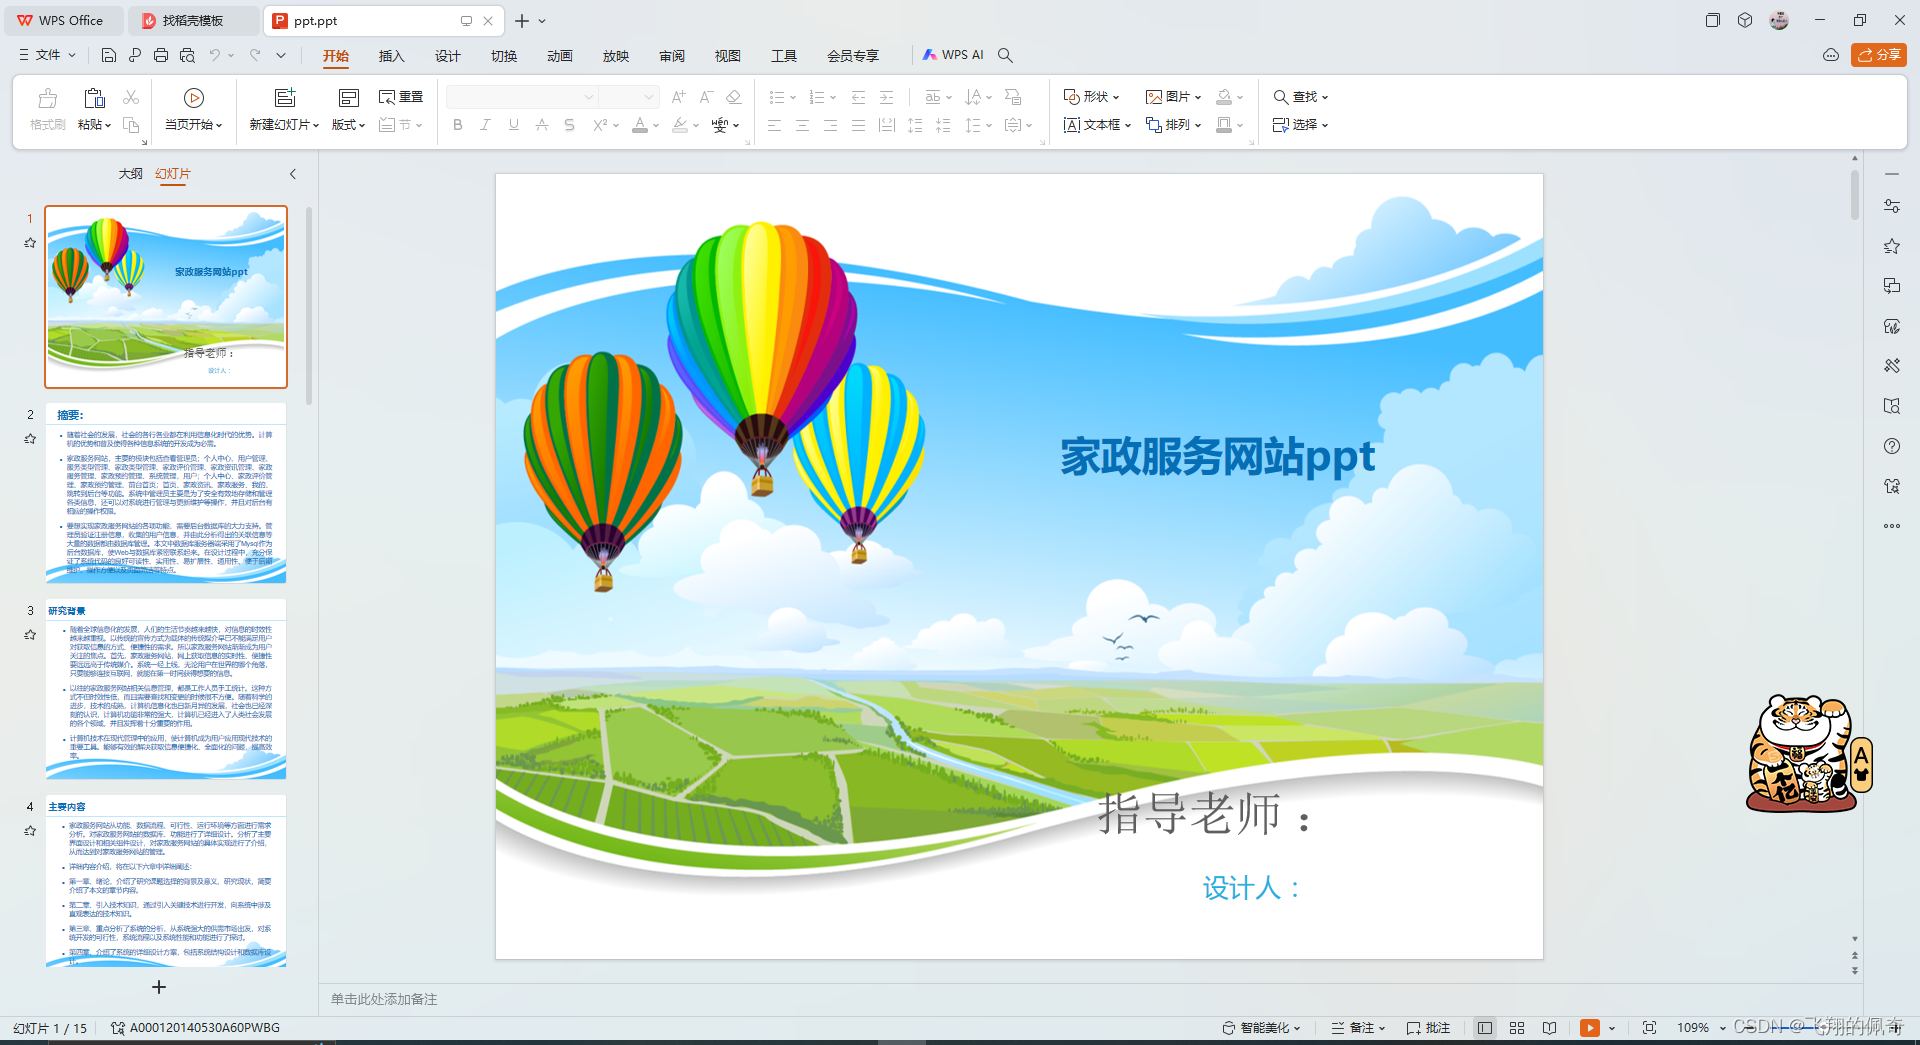This screenshot has height=1045, width=1920.
Task: Open the 选择 select dropdown
Action: [x=1300, y=125]
